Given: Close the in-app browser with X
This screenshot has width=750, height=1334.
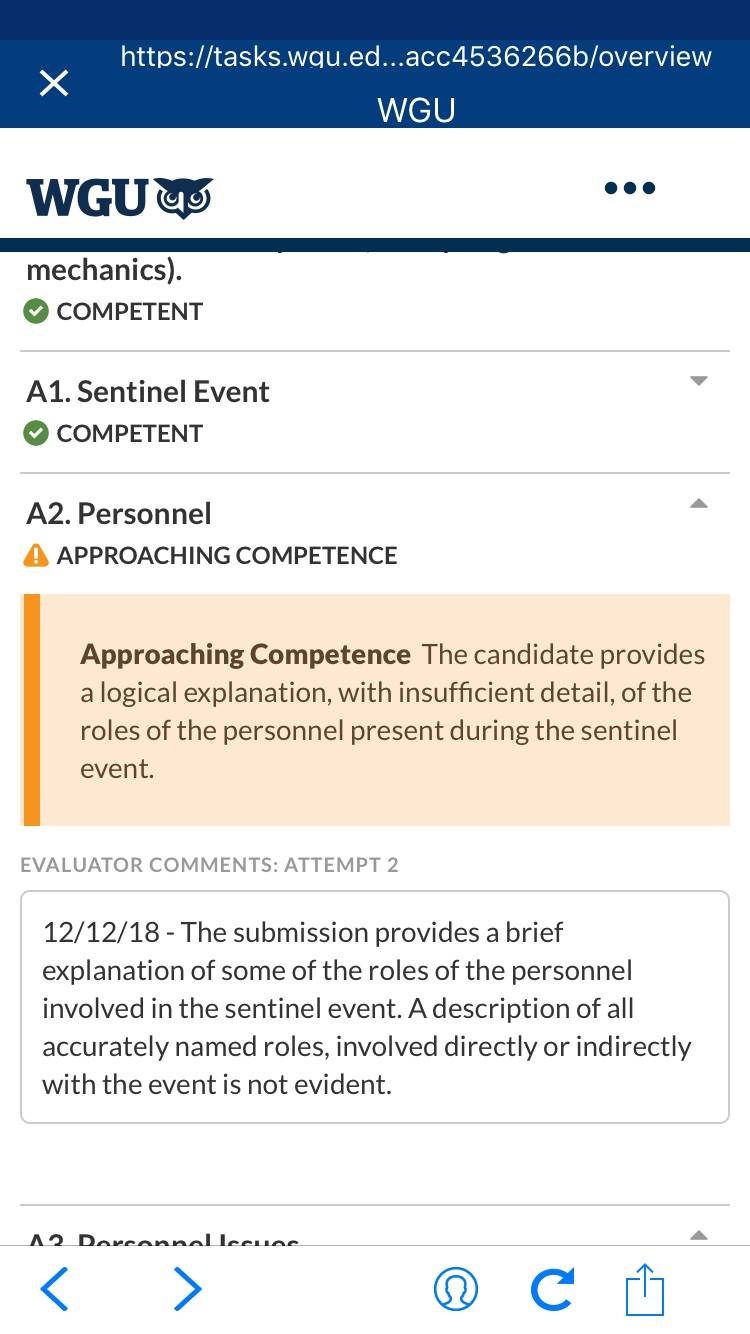Looking at the screenshot, I should (54, 83).
